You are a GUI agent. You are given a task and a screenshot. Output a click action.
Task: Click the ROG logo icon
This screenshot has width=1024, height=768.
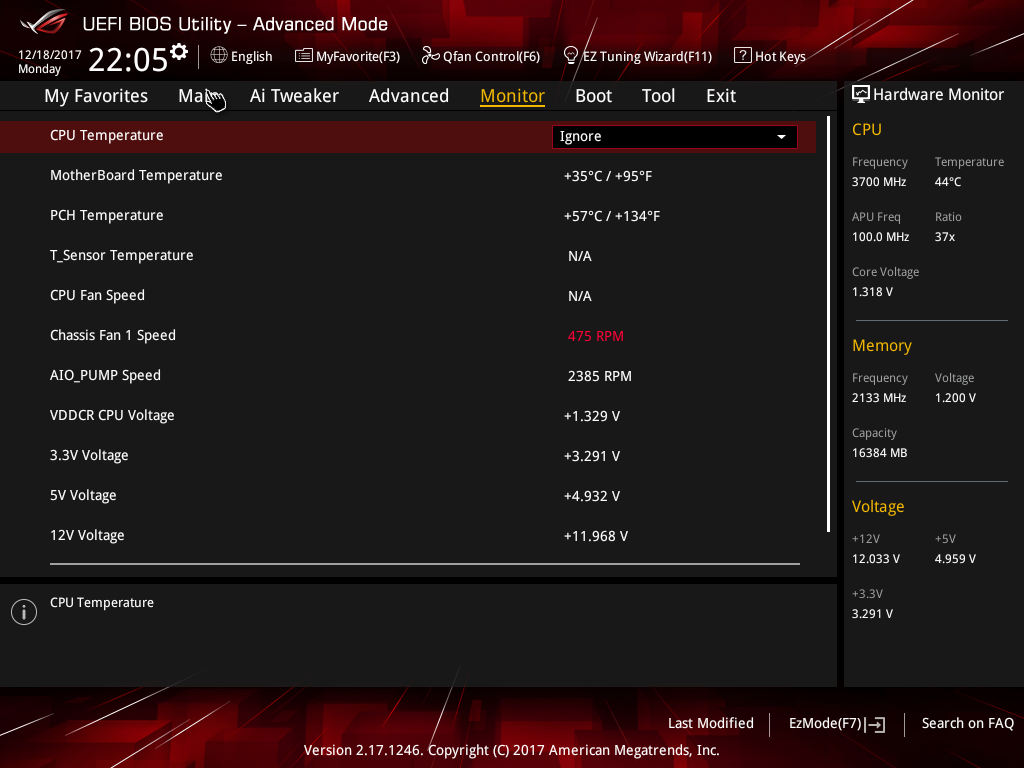tap(44, 22)
